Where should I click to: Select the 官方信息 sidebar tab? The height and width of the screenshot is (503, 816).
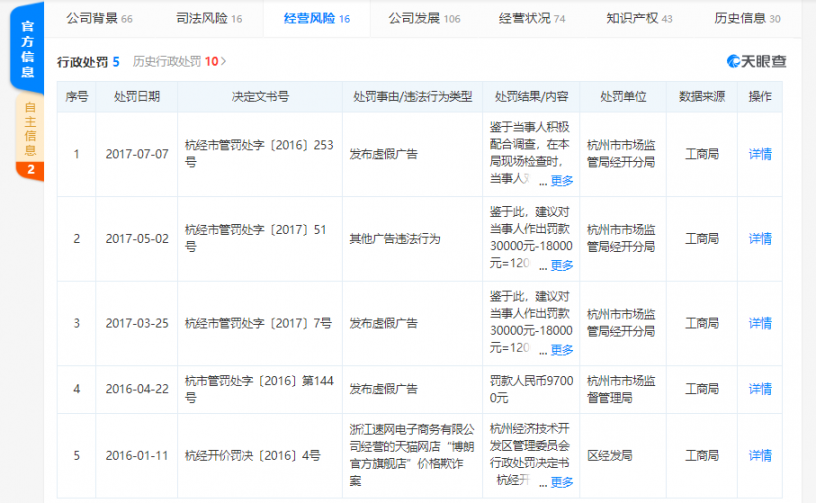click(x=29, y=51)
